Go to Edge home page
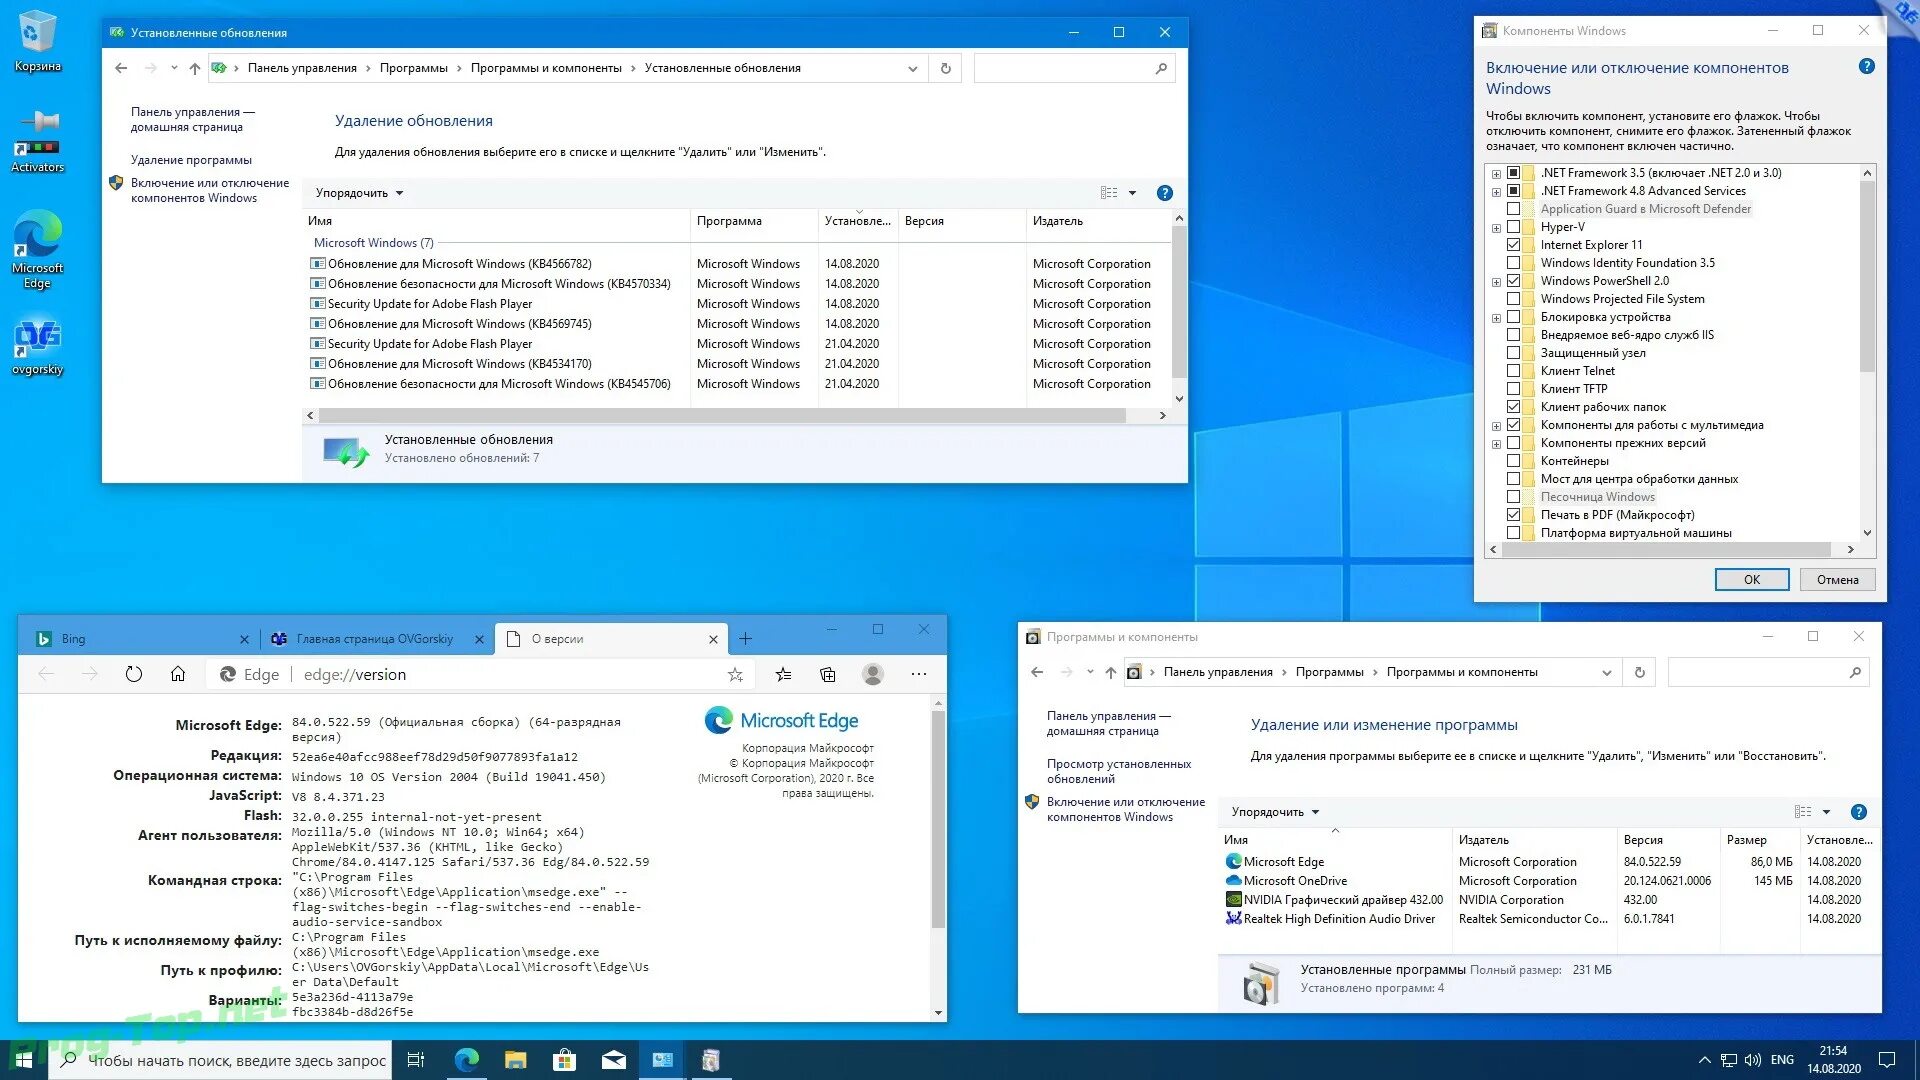 178,674
